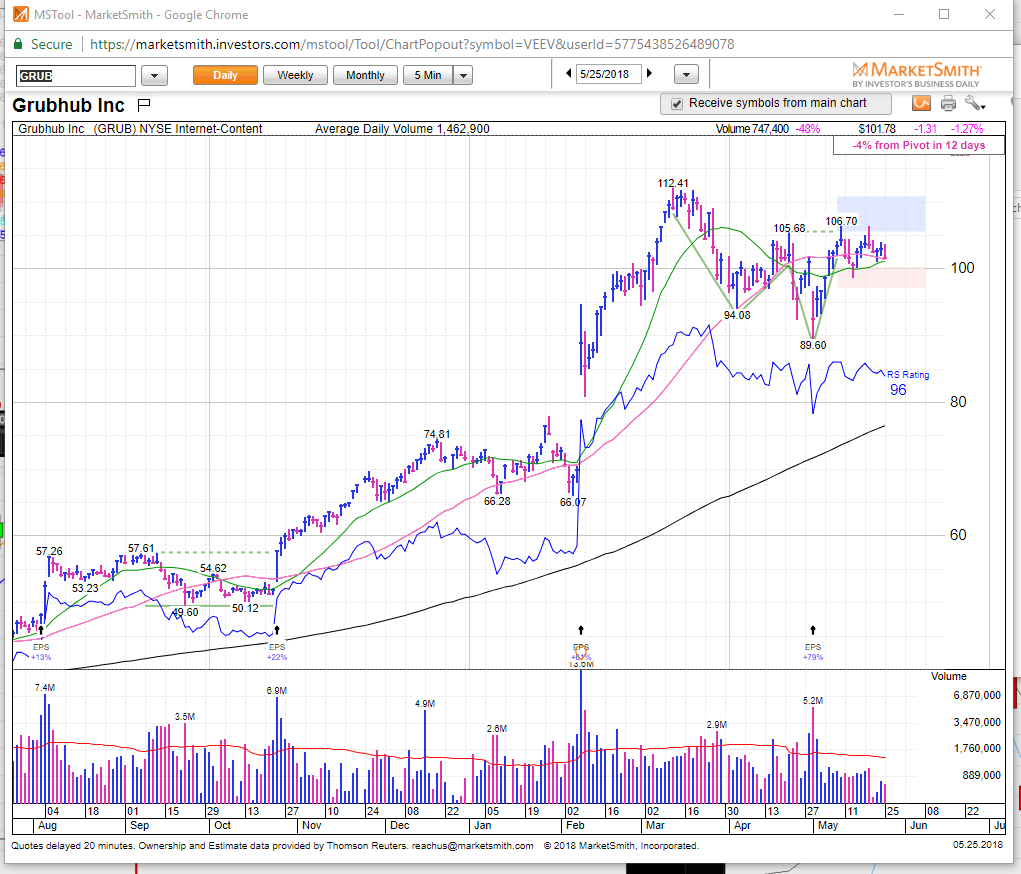Click the 57.26 price label
The width and height of the screenshot is (1021, 874).
pyautogui.click(x=49, y=552)
